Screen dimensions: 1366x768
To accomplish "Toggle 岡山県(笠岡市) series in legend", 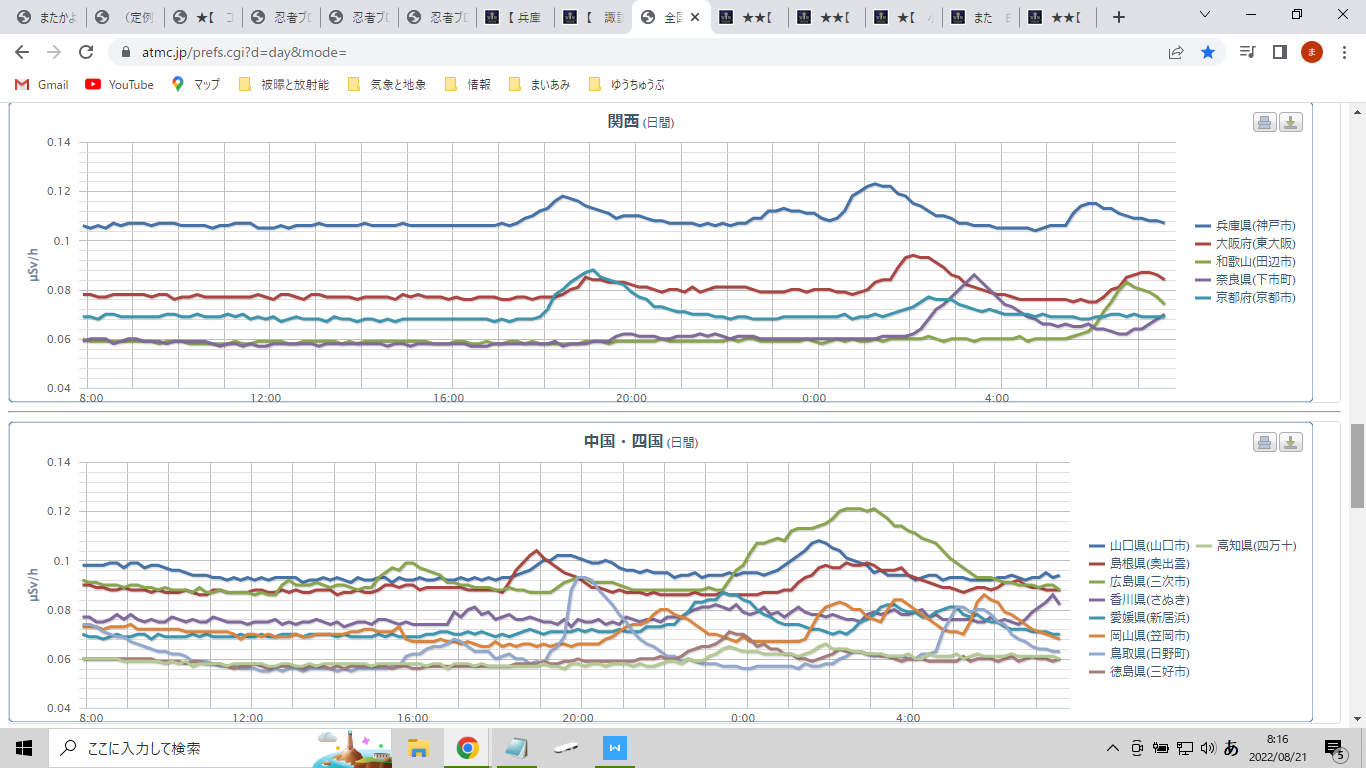I will 1139,635.
